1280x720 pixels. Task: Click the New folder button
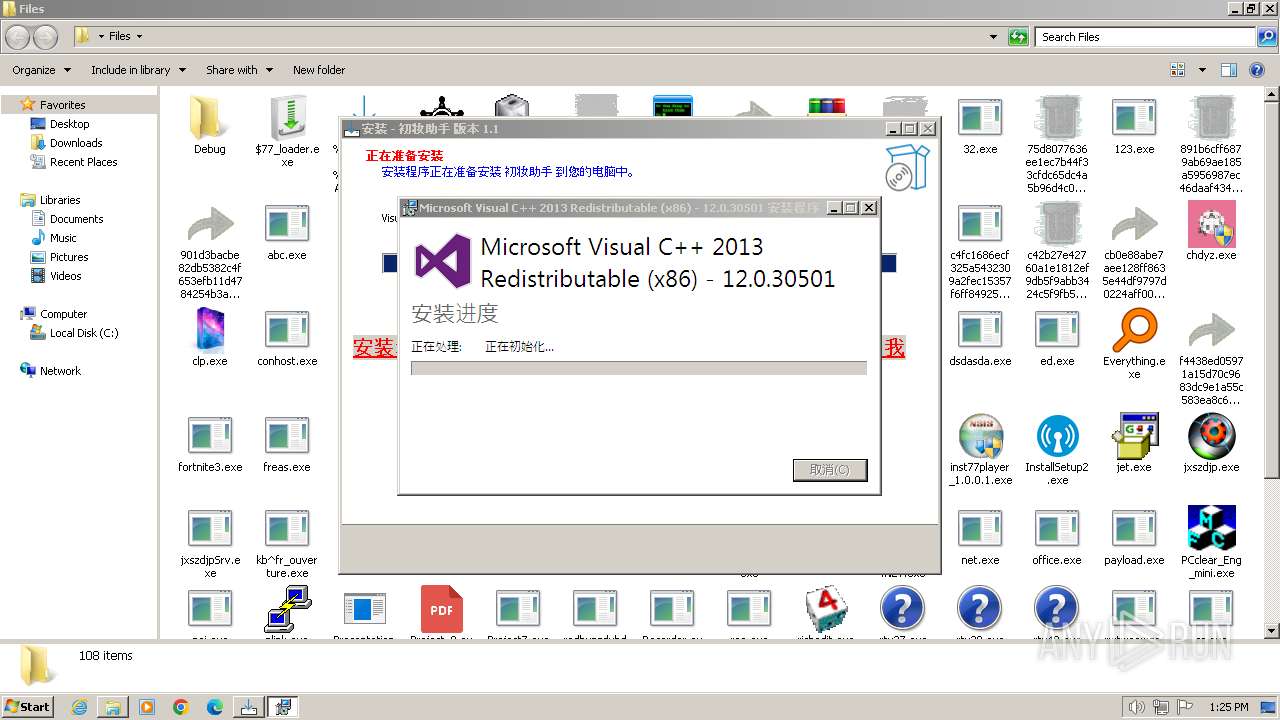click(x=319, y=70)
